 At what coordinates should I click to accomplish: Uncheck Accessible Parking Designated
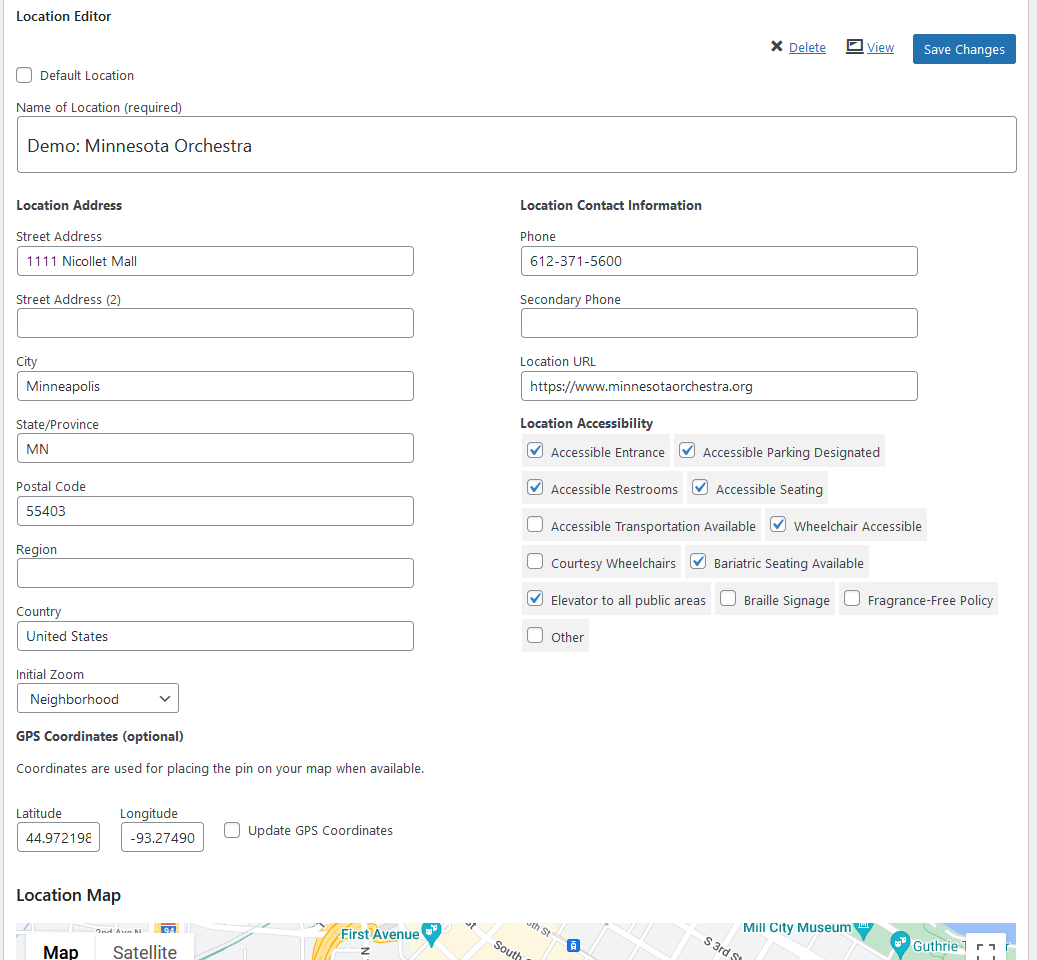click(x=687, y=451)
